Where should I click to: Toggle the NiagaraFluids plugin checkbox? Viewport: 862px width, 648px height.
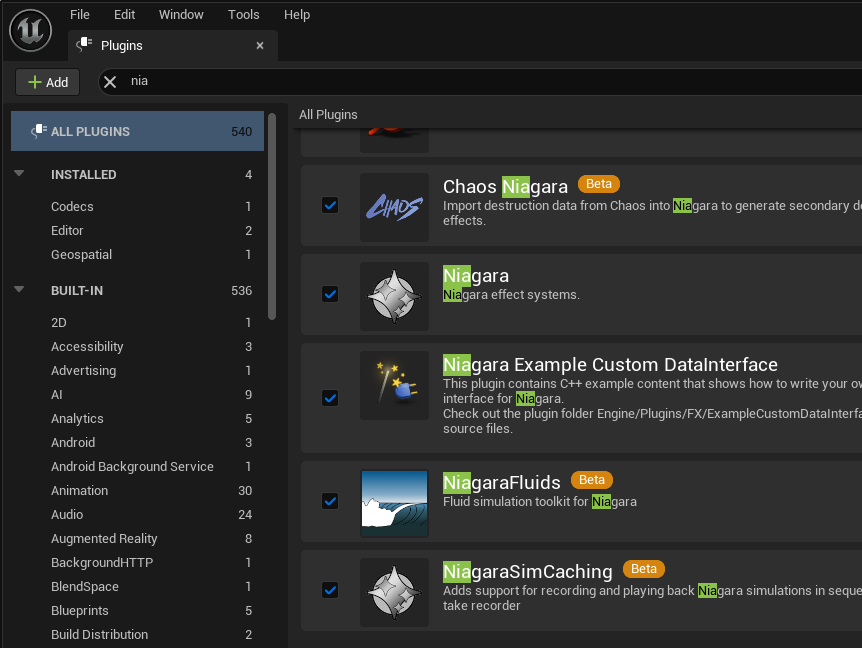(x=330, y=501)
